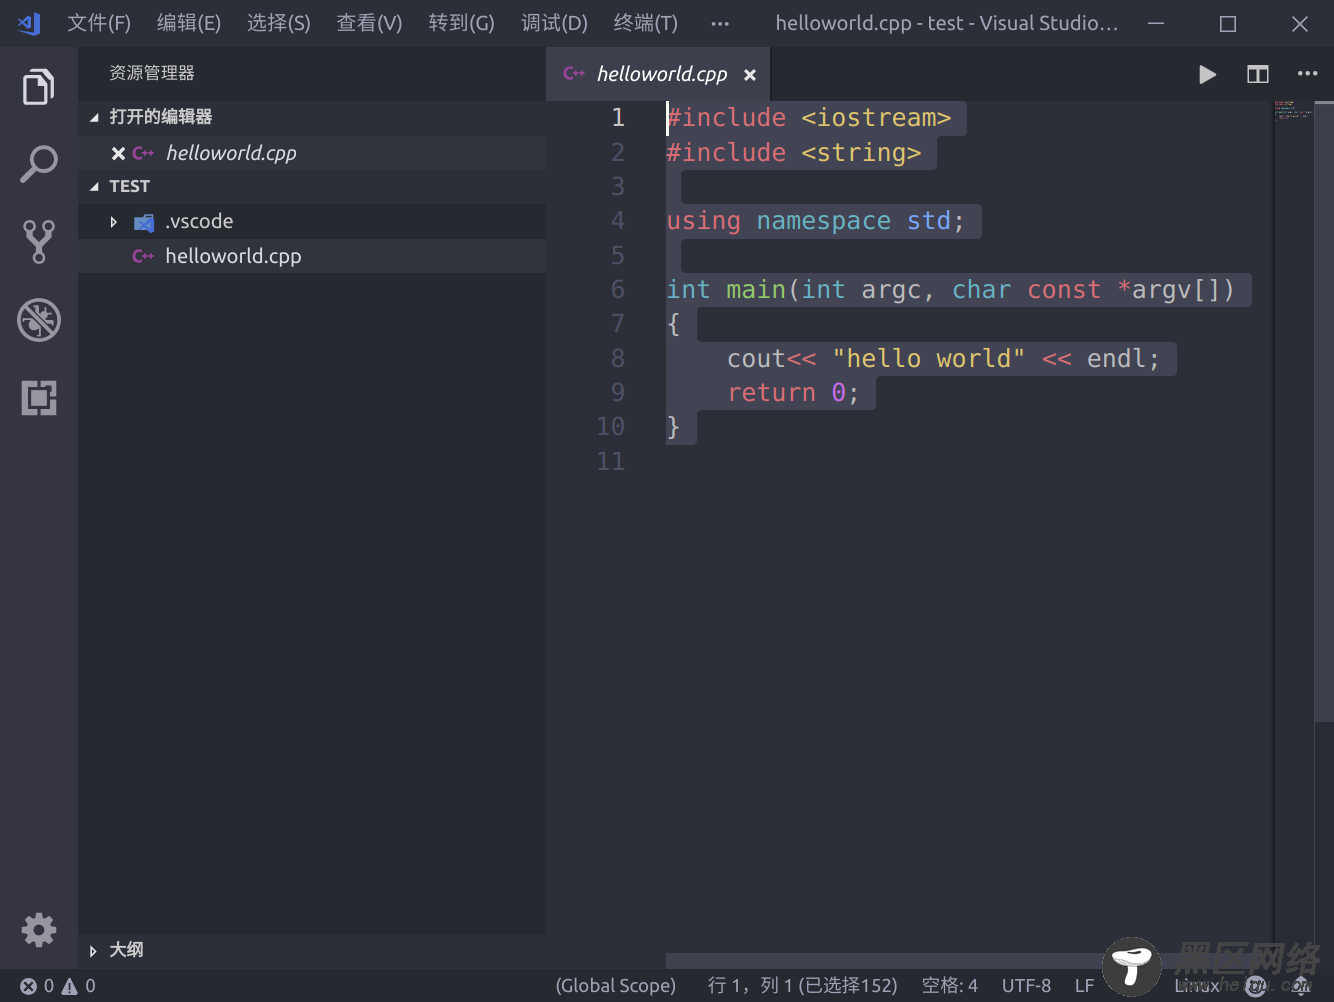The width and height of the screenshot is (1334, 1002).
Task: Open the 文件(F) menu
Action: tap(99, 23)
